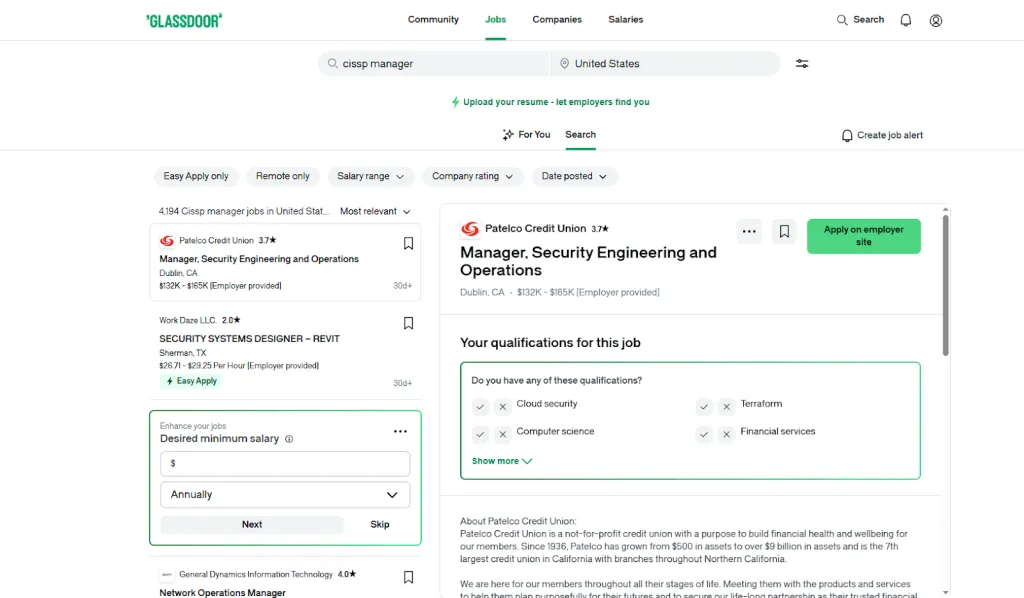Click United States location field
This screenshot has height=598, width=1024.
pyautogui.click(x=665, y=63)
